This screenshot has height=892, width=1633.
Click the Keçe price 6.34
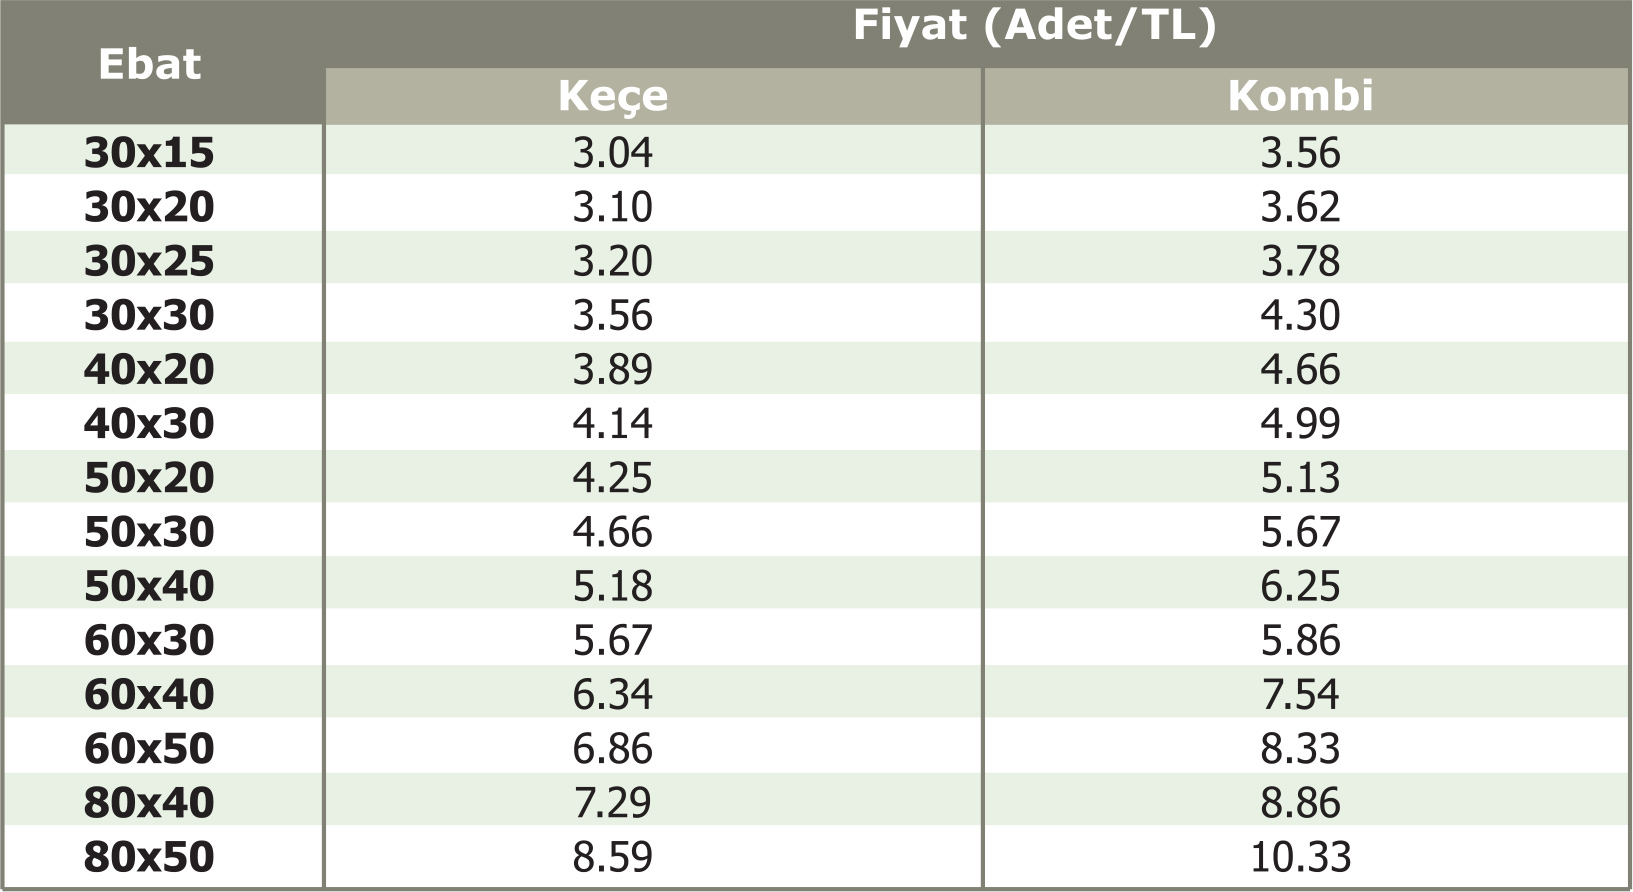pos(613,695)
